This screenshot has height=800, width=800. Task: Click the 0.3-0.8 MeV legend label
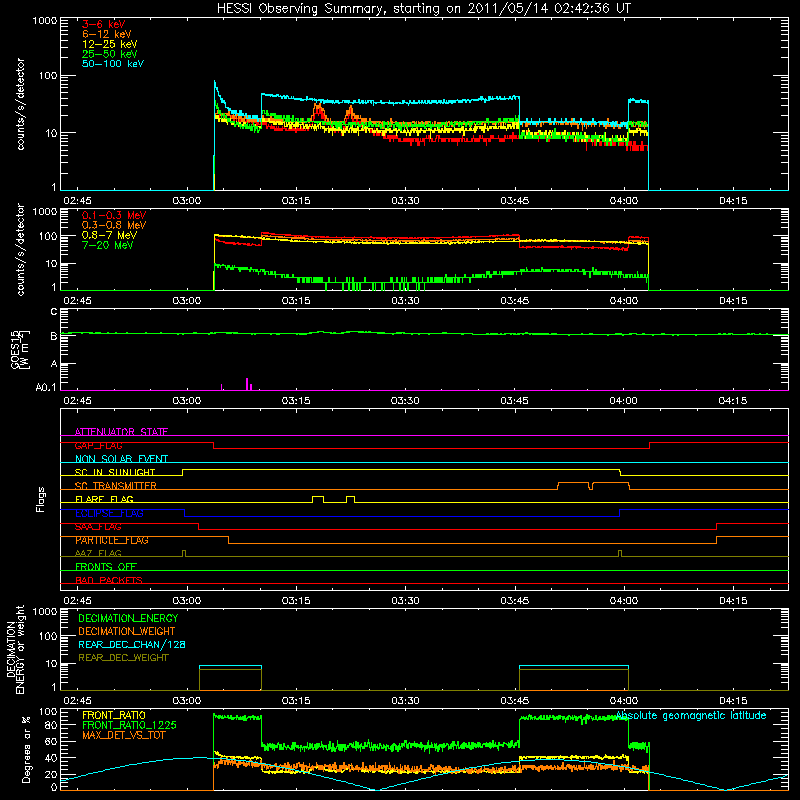pos(114,225)
